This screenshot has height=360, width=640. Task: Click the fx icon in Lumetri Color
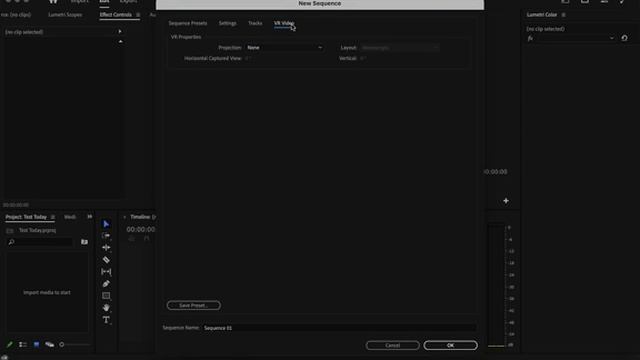530,38
